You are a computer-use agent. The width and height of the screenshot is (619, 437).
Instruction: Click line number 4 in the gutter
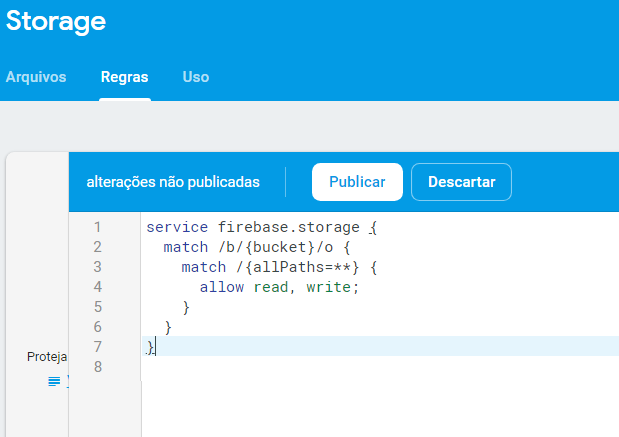coord(98,287)
